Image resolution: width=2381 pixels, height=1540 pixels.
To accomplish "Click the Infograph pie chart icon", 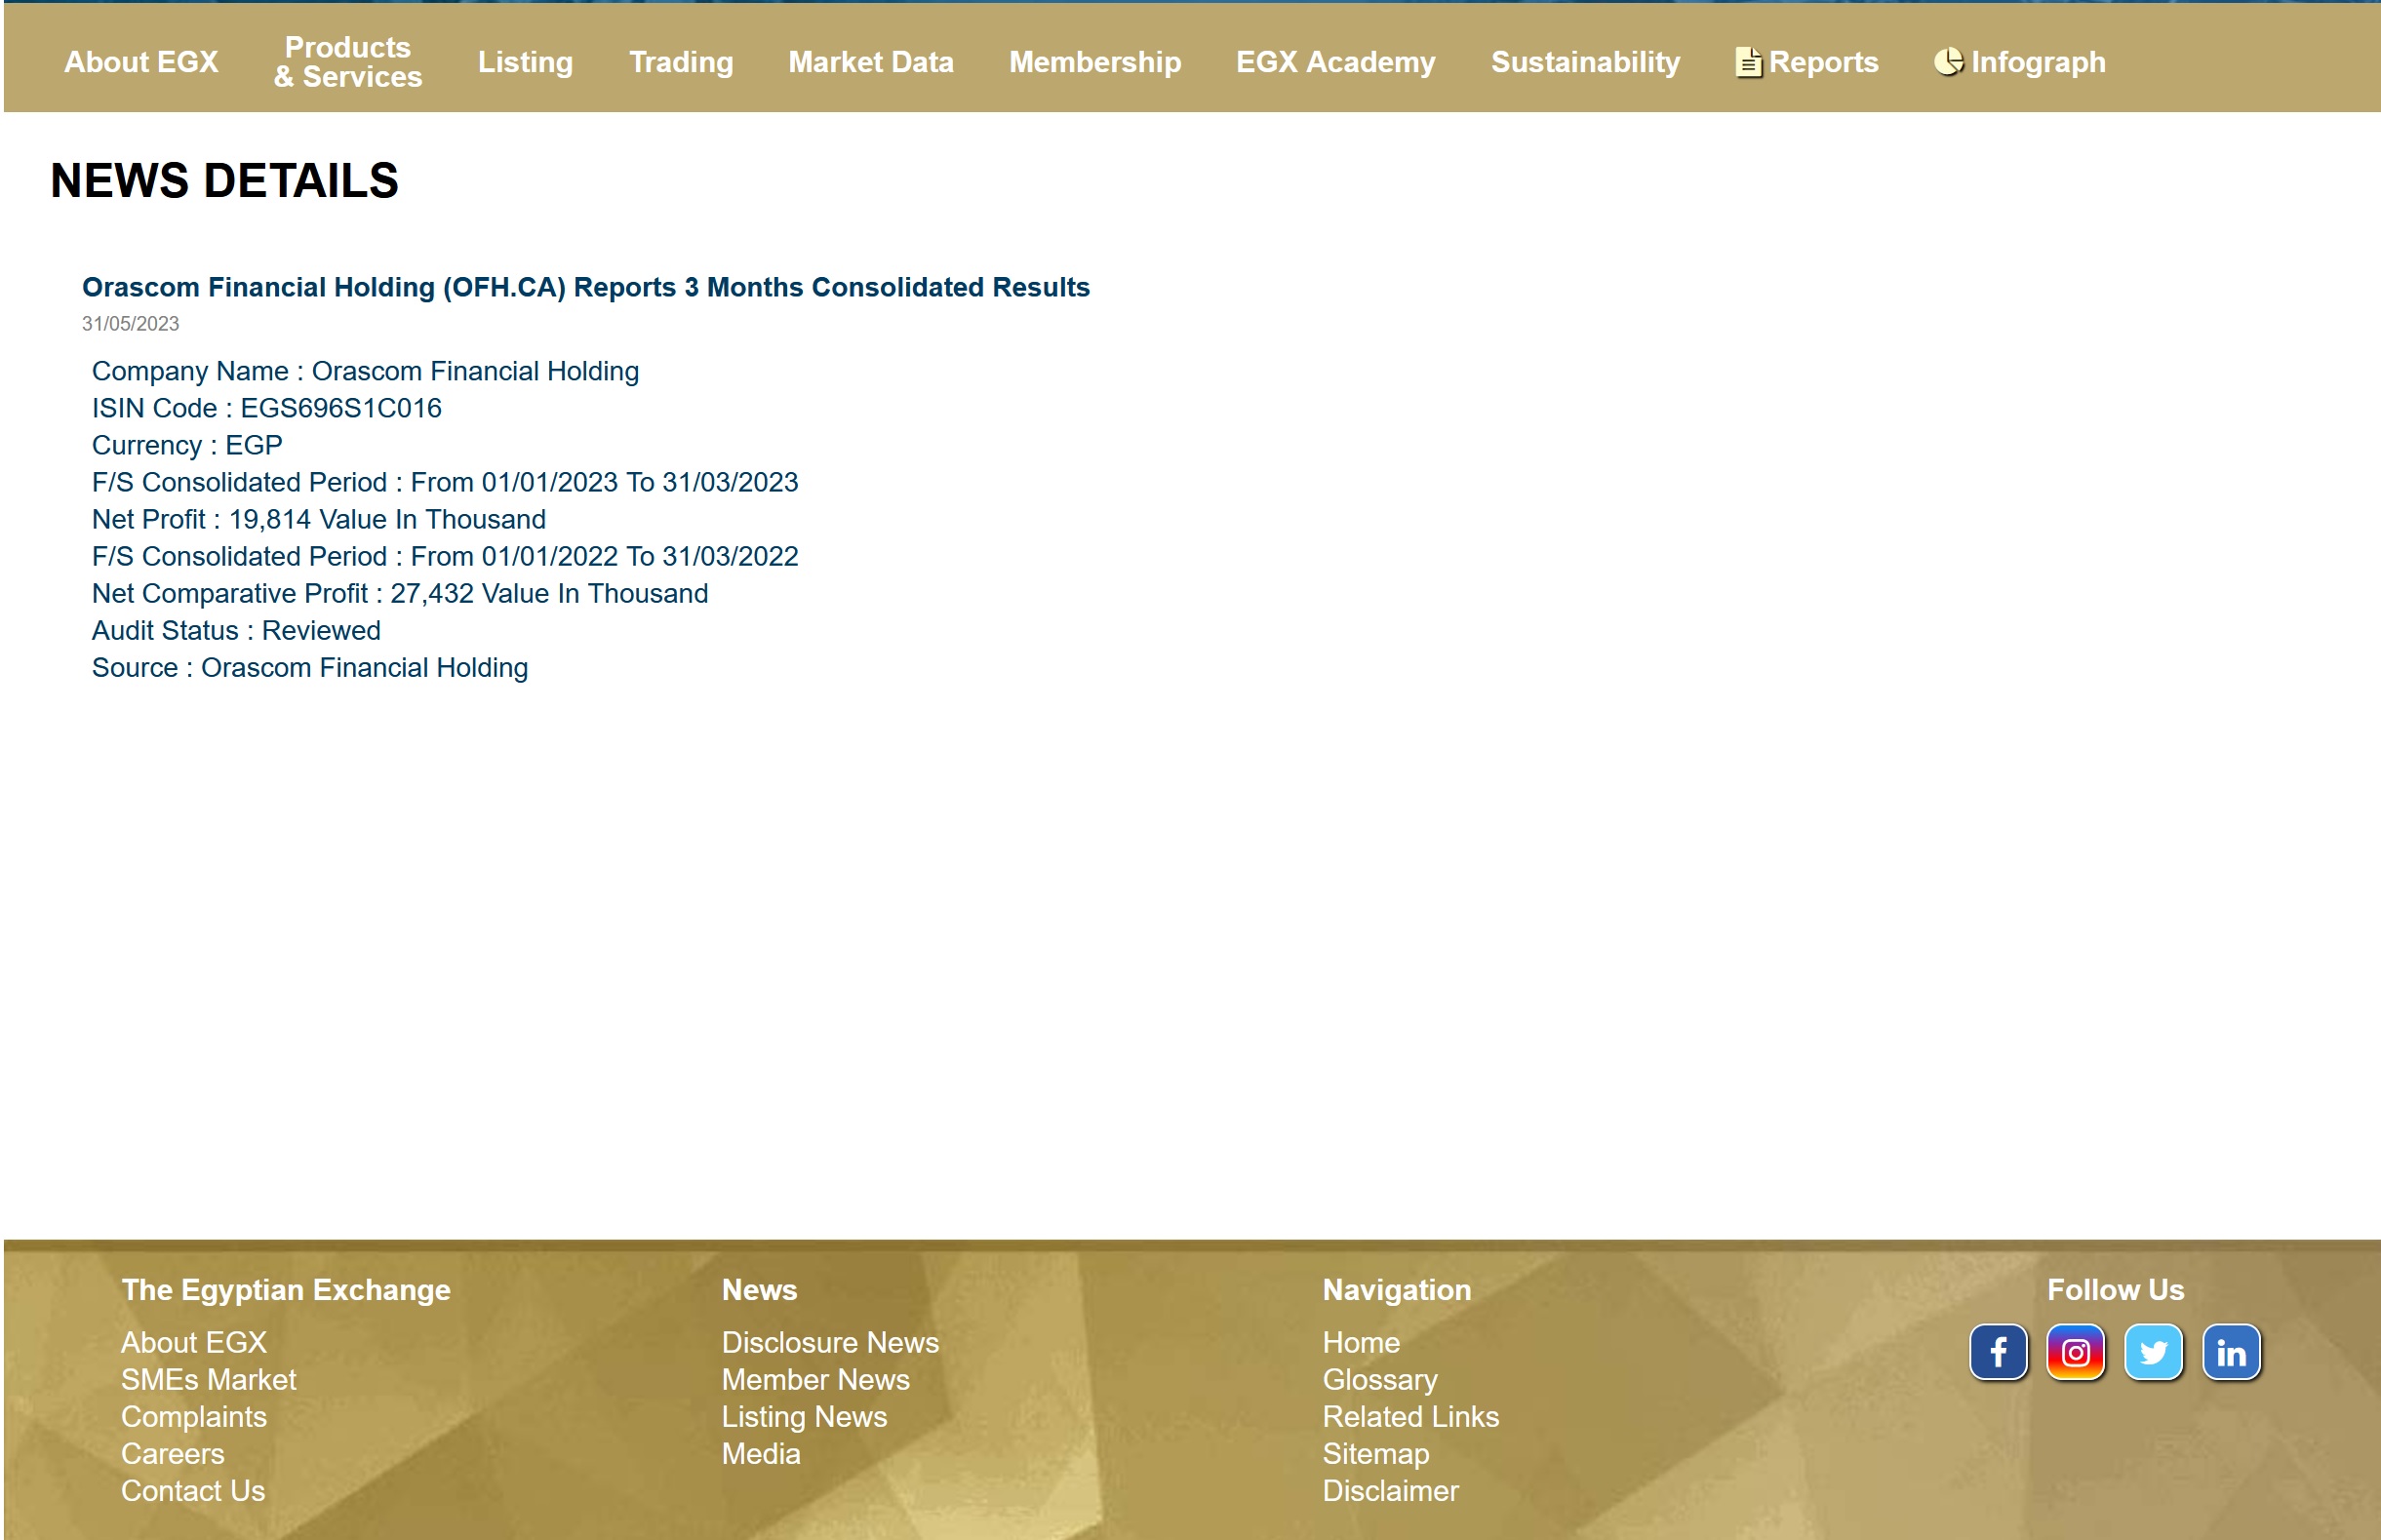I will click(1947, 62).
